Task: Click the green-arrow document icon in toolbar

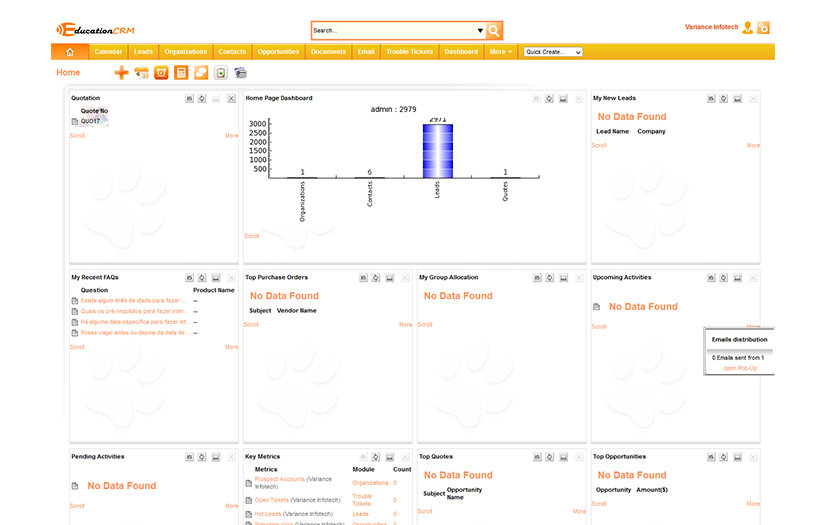Action: [221, 73]
